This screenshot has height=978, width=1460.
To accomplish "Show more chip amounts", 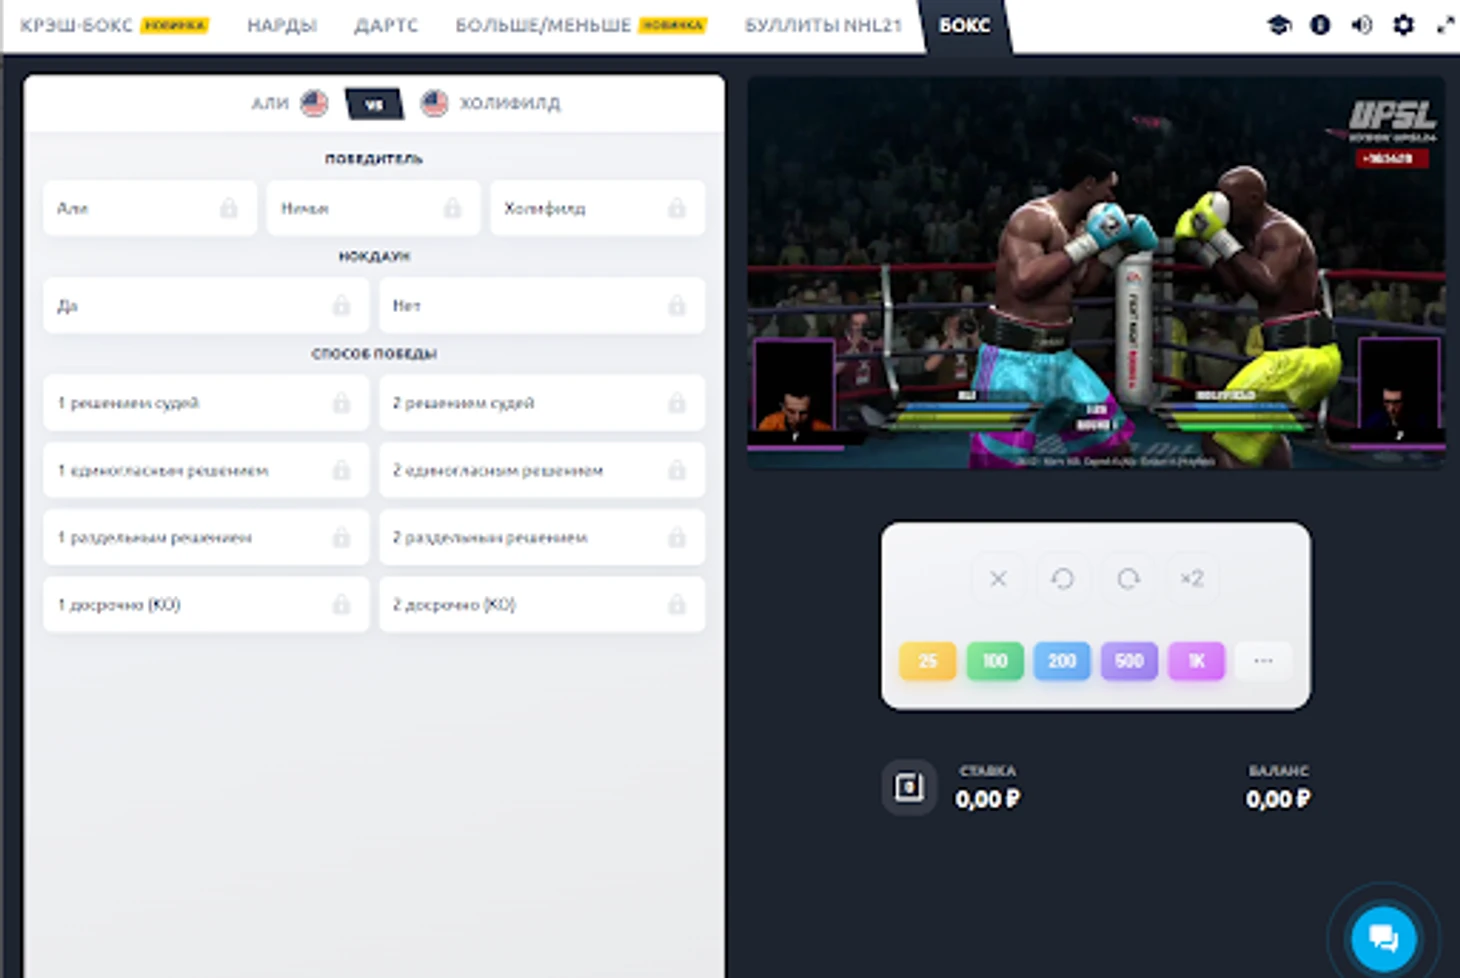I will [x=1263, y=661].
